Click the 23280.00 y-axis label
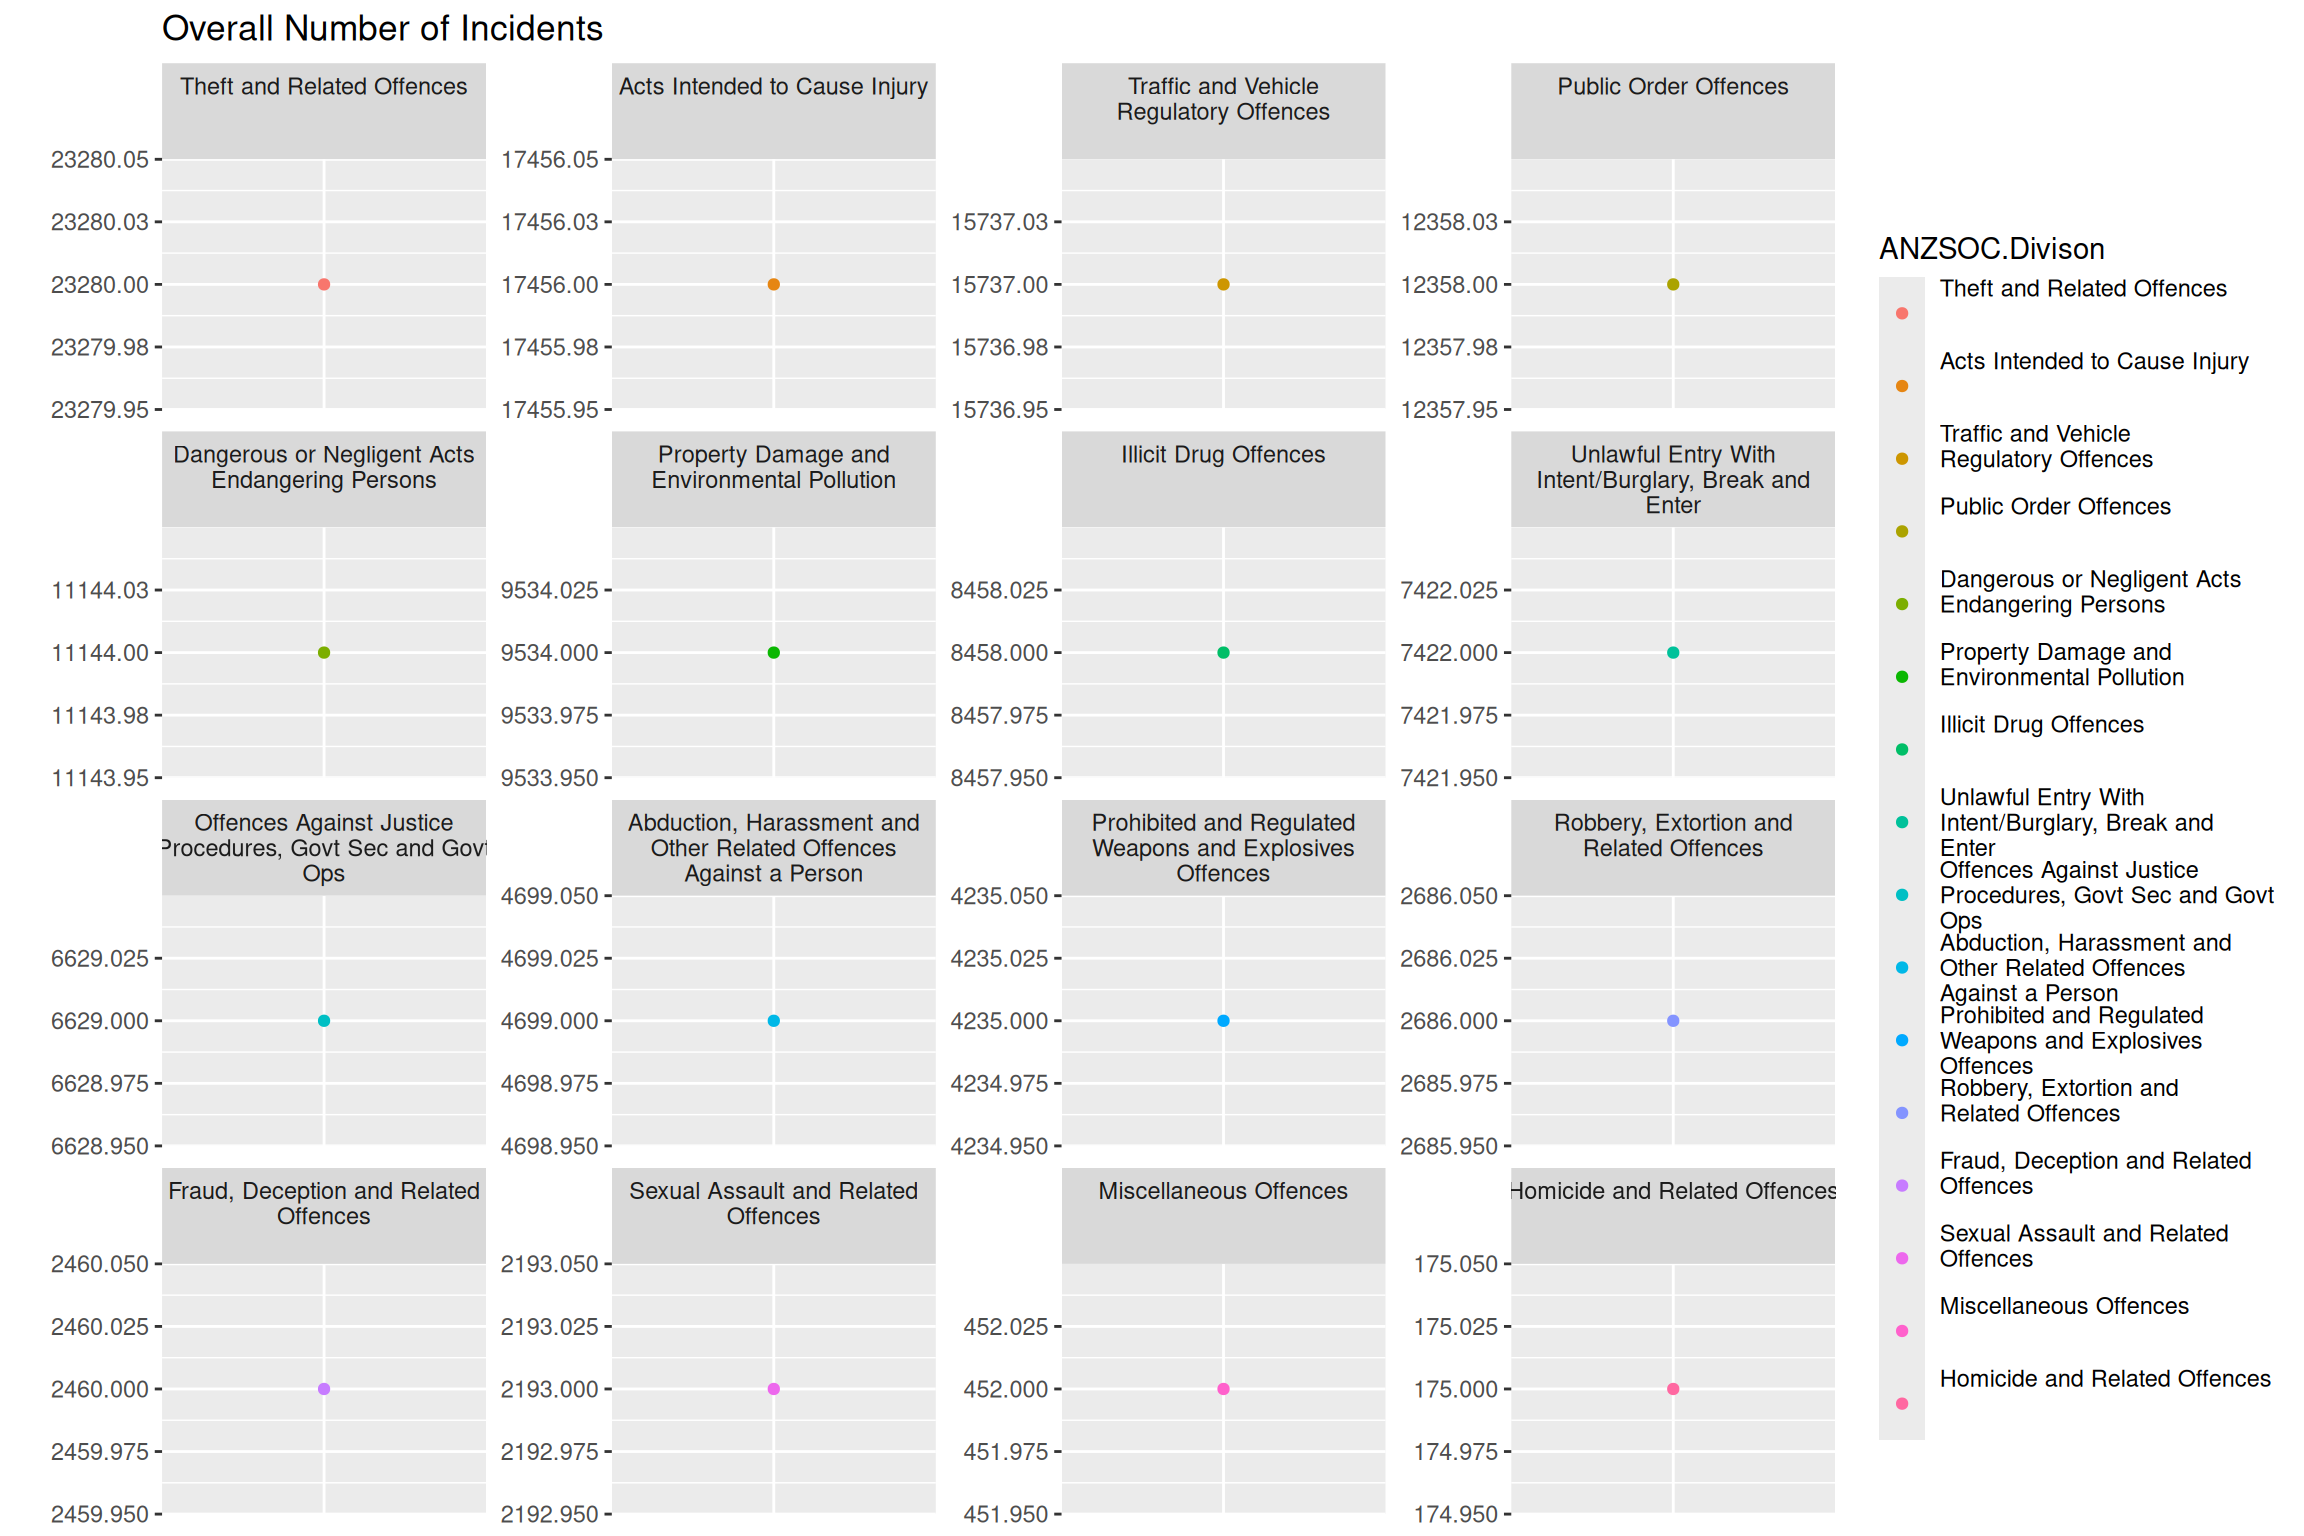Screen dimensions: 2304x1536 (99, 285)
